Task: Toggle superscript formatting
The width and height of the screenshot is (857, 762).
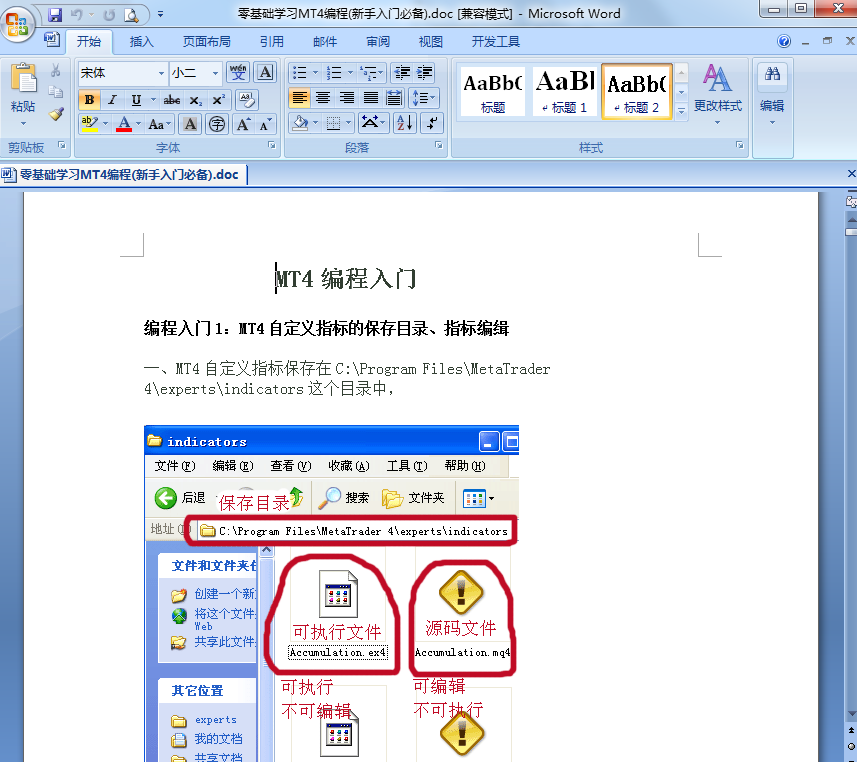Action: point(218,99)
